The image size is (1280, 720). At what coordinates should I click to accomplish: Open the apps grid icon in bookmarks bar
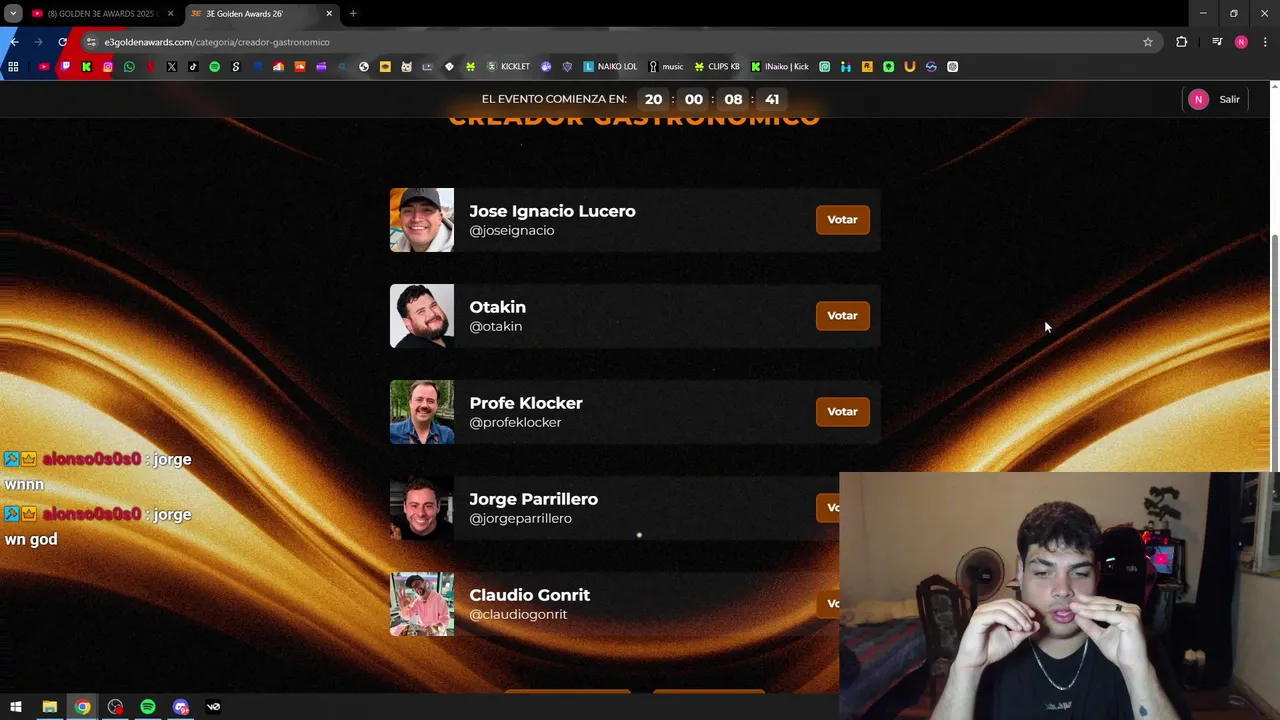pyautogui.click(x=13, y=67)
